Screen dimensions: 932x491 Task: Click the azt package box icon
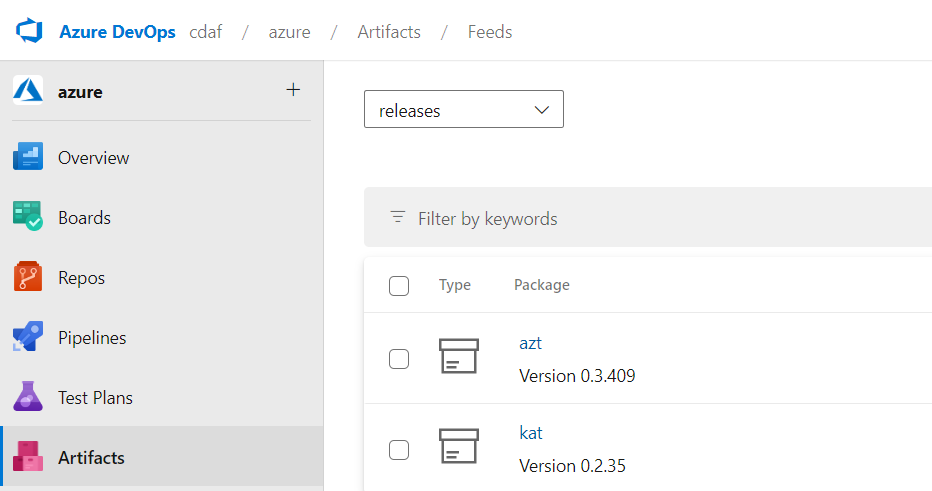pos(459,357)
